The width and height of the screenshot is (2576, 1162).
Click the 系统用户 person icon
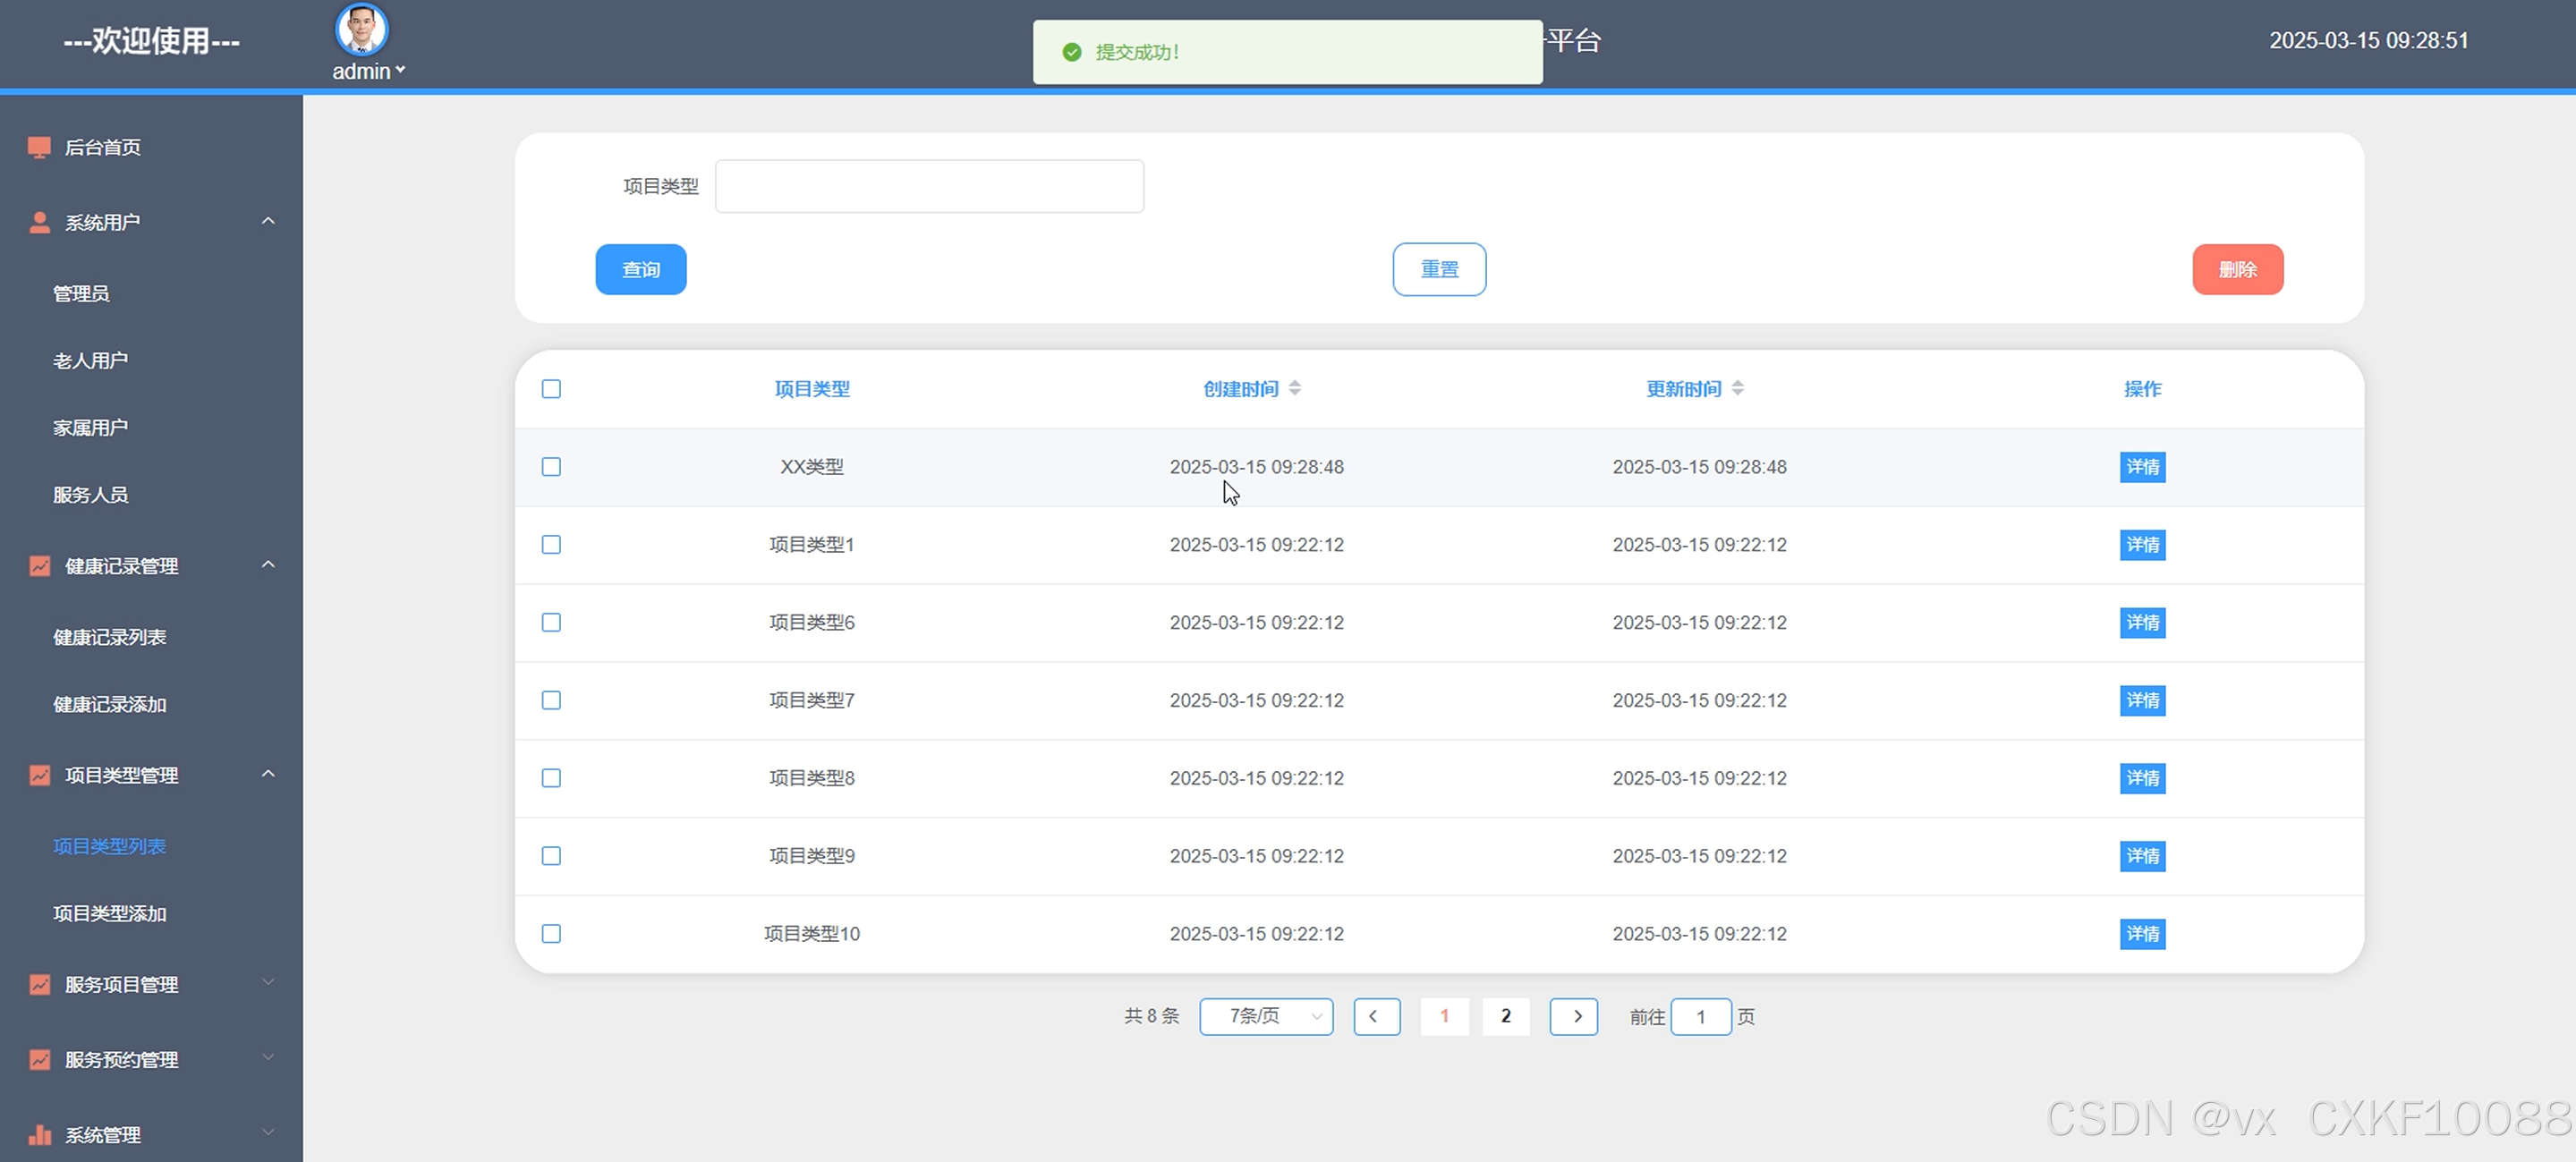(x=39, y=222)
